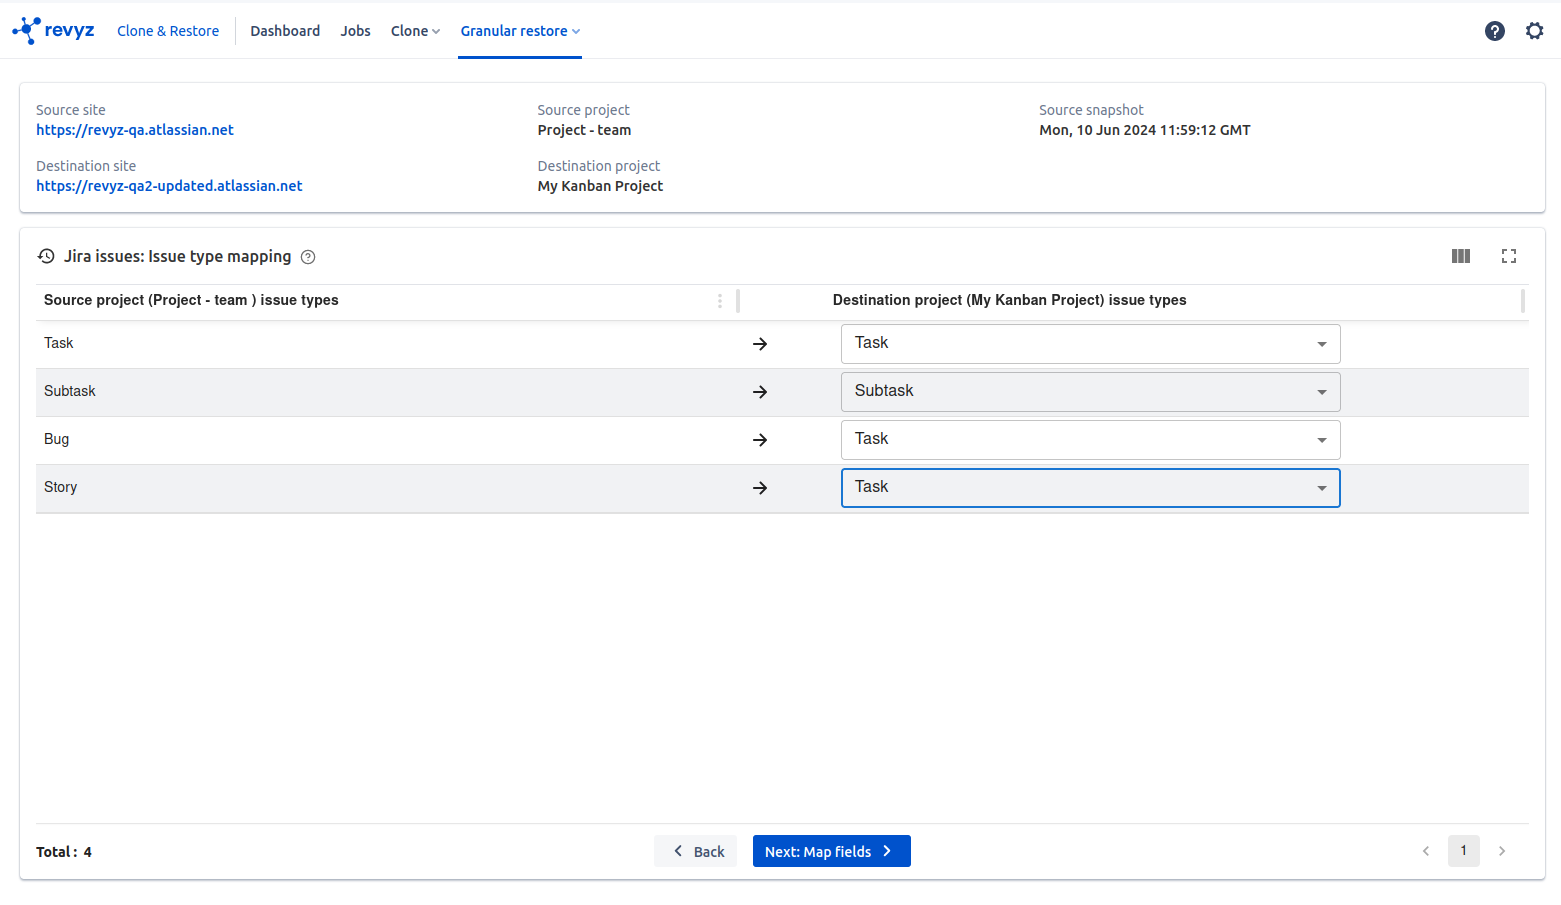Select page 1 in pagination
This screenshot has width=1561, height=905.
[1464, 851]
